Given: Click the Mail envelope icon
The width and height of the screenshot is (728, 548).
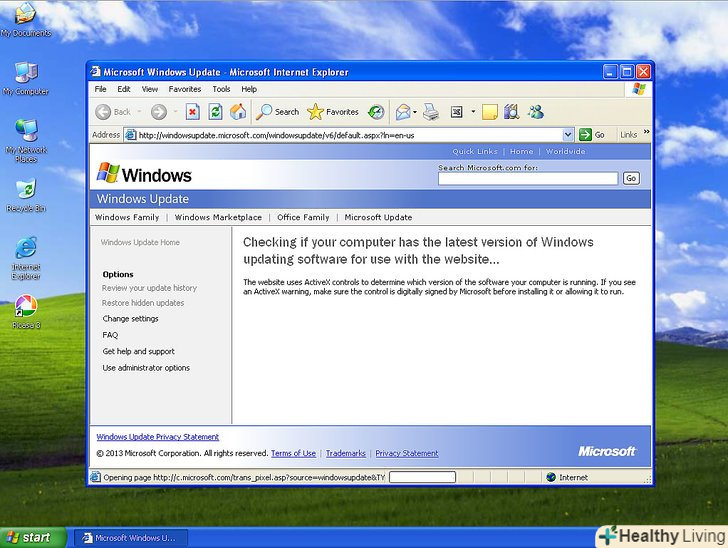Looking at the screenshot, I should pos(403,112).
